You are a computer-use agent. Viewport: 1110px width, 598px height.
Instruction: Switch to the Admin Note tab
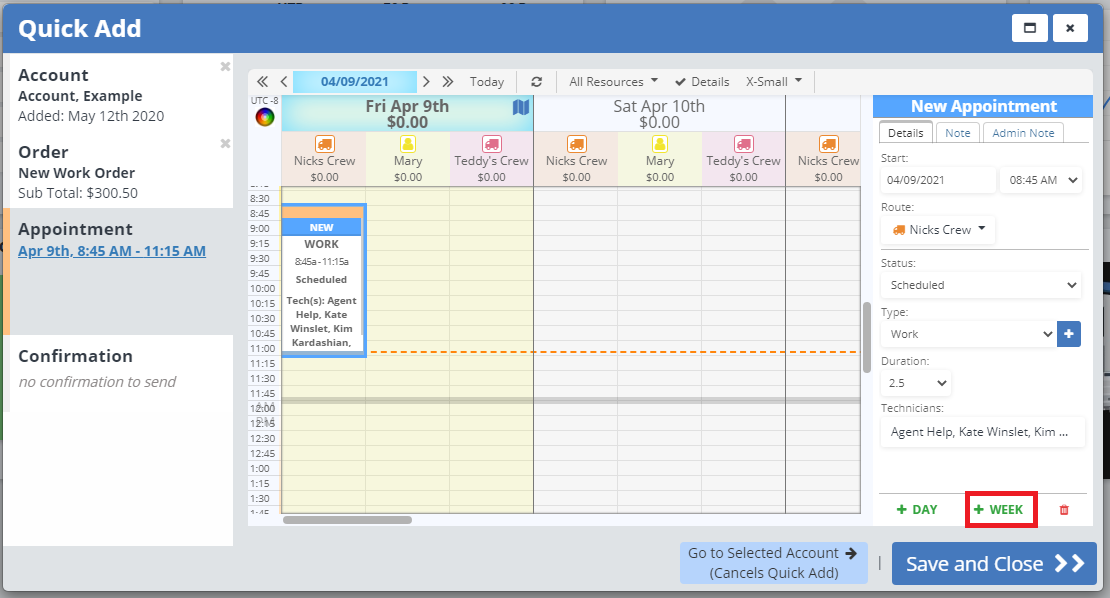tap(1022, 133)
